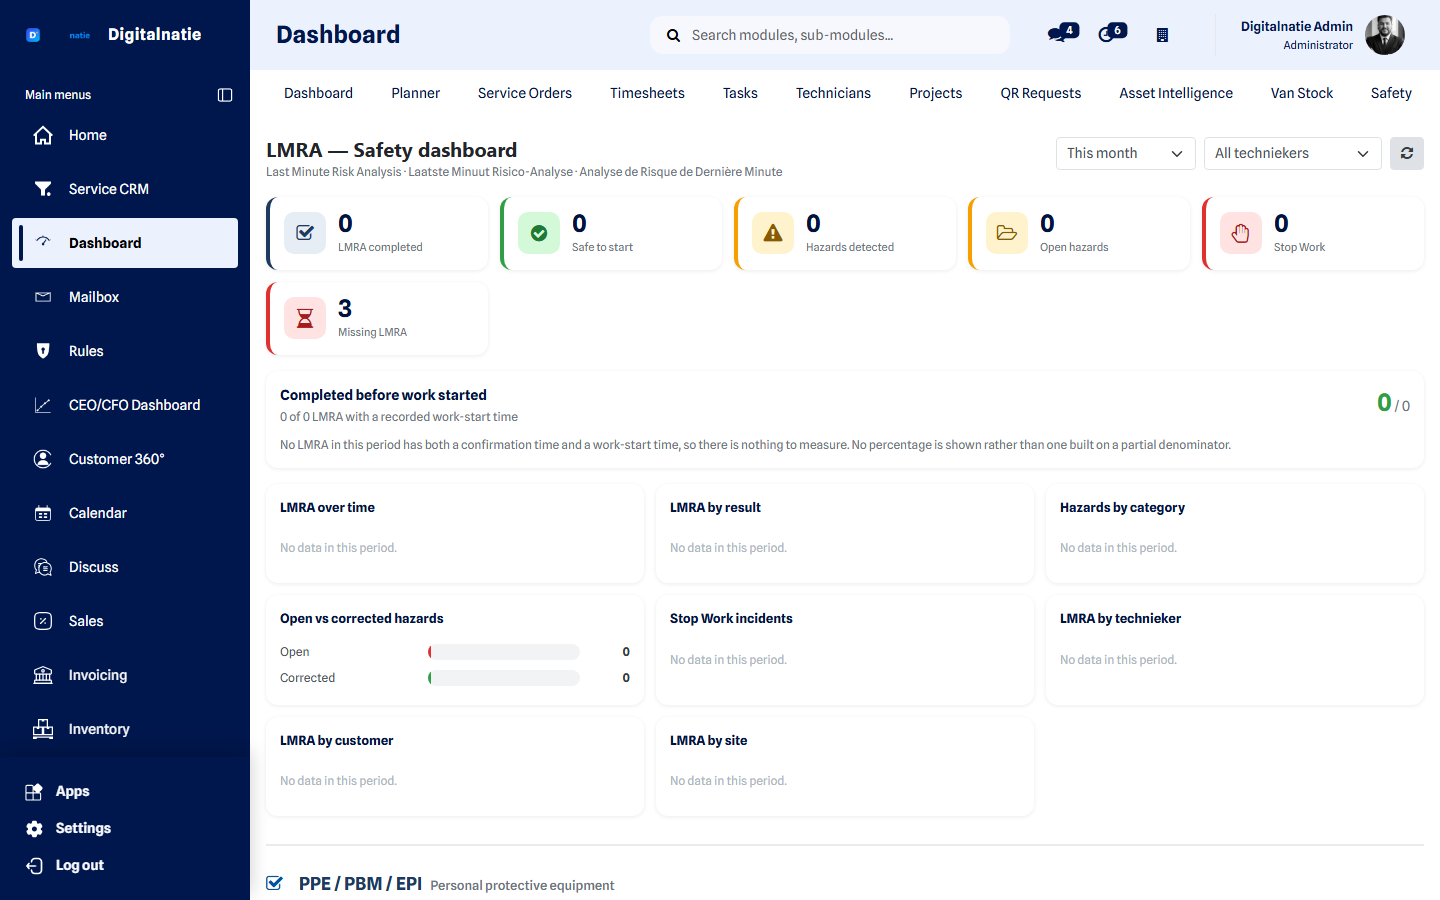The height and width of the screenshot is (900, 1440).
Task: Click the LMRA by site card title
Action: [708, 741]
